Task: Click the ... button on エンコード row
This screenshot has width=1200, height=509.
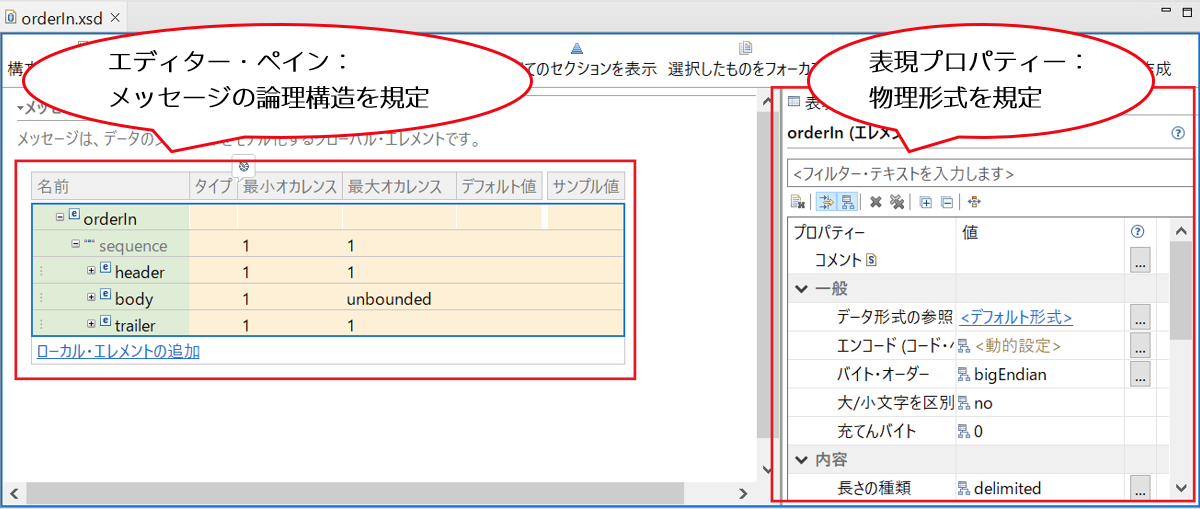Action: click(1141, 346)
